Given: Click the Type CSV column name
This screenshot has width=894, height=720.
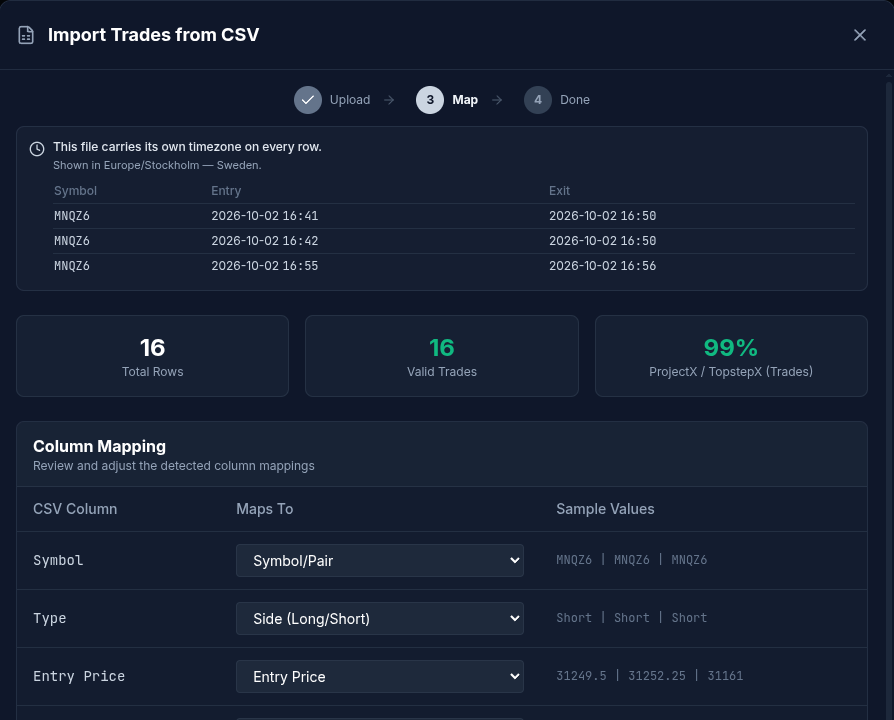Looking at the screenshot, I should [50, 619].
